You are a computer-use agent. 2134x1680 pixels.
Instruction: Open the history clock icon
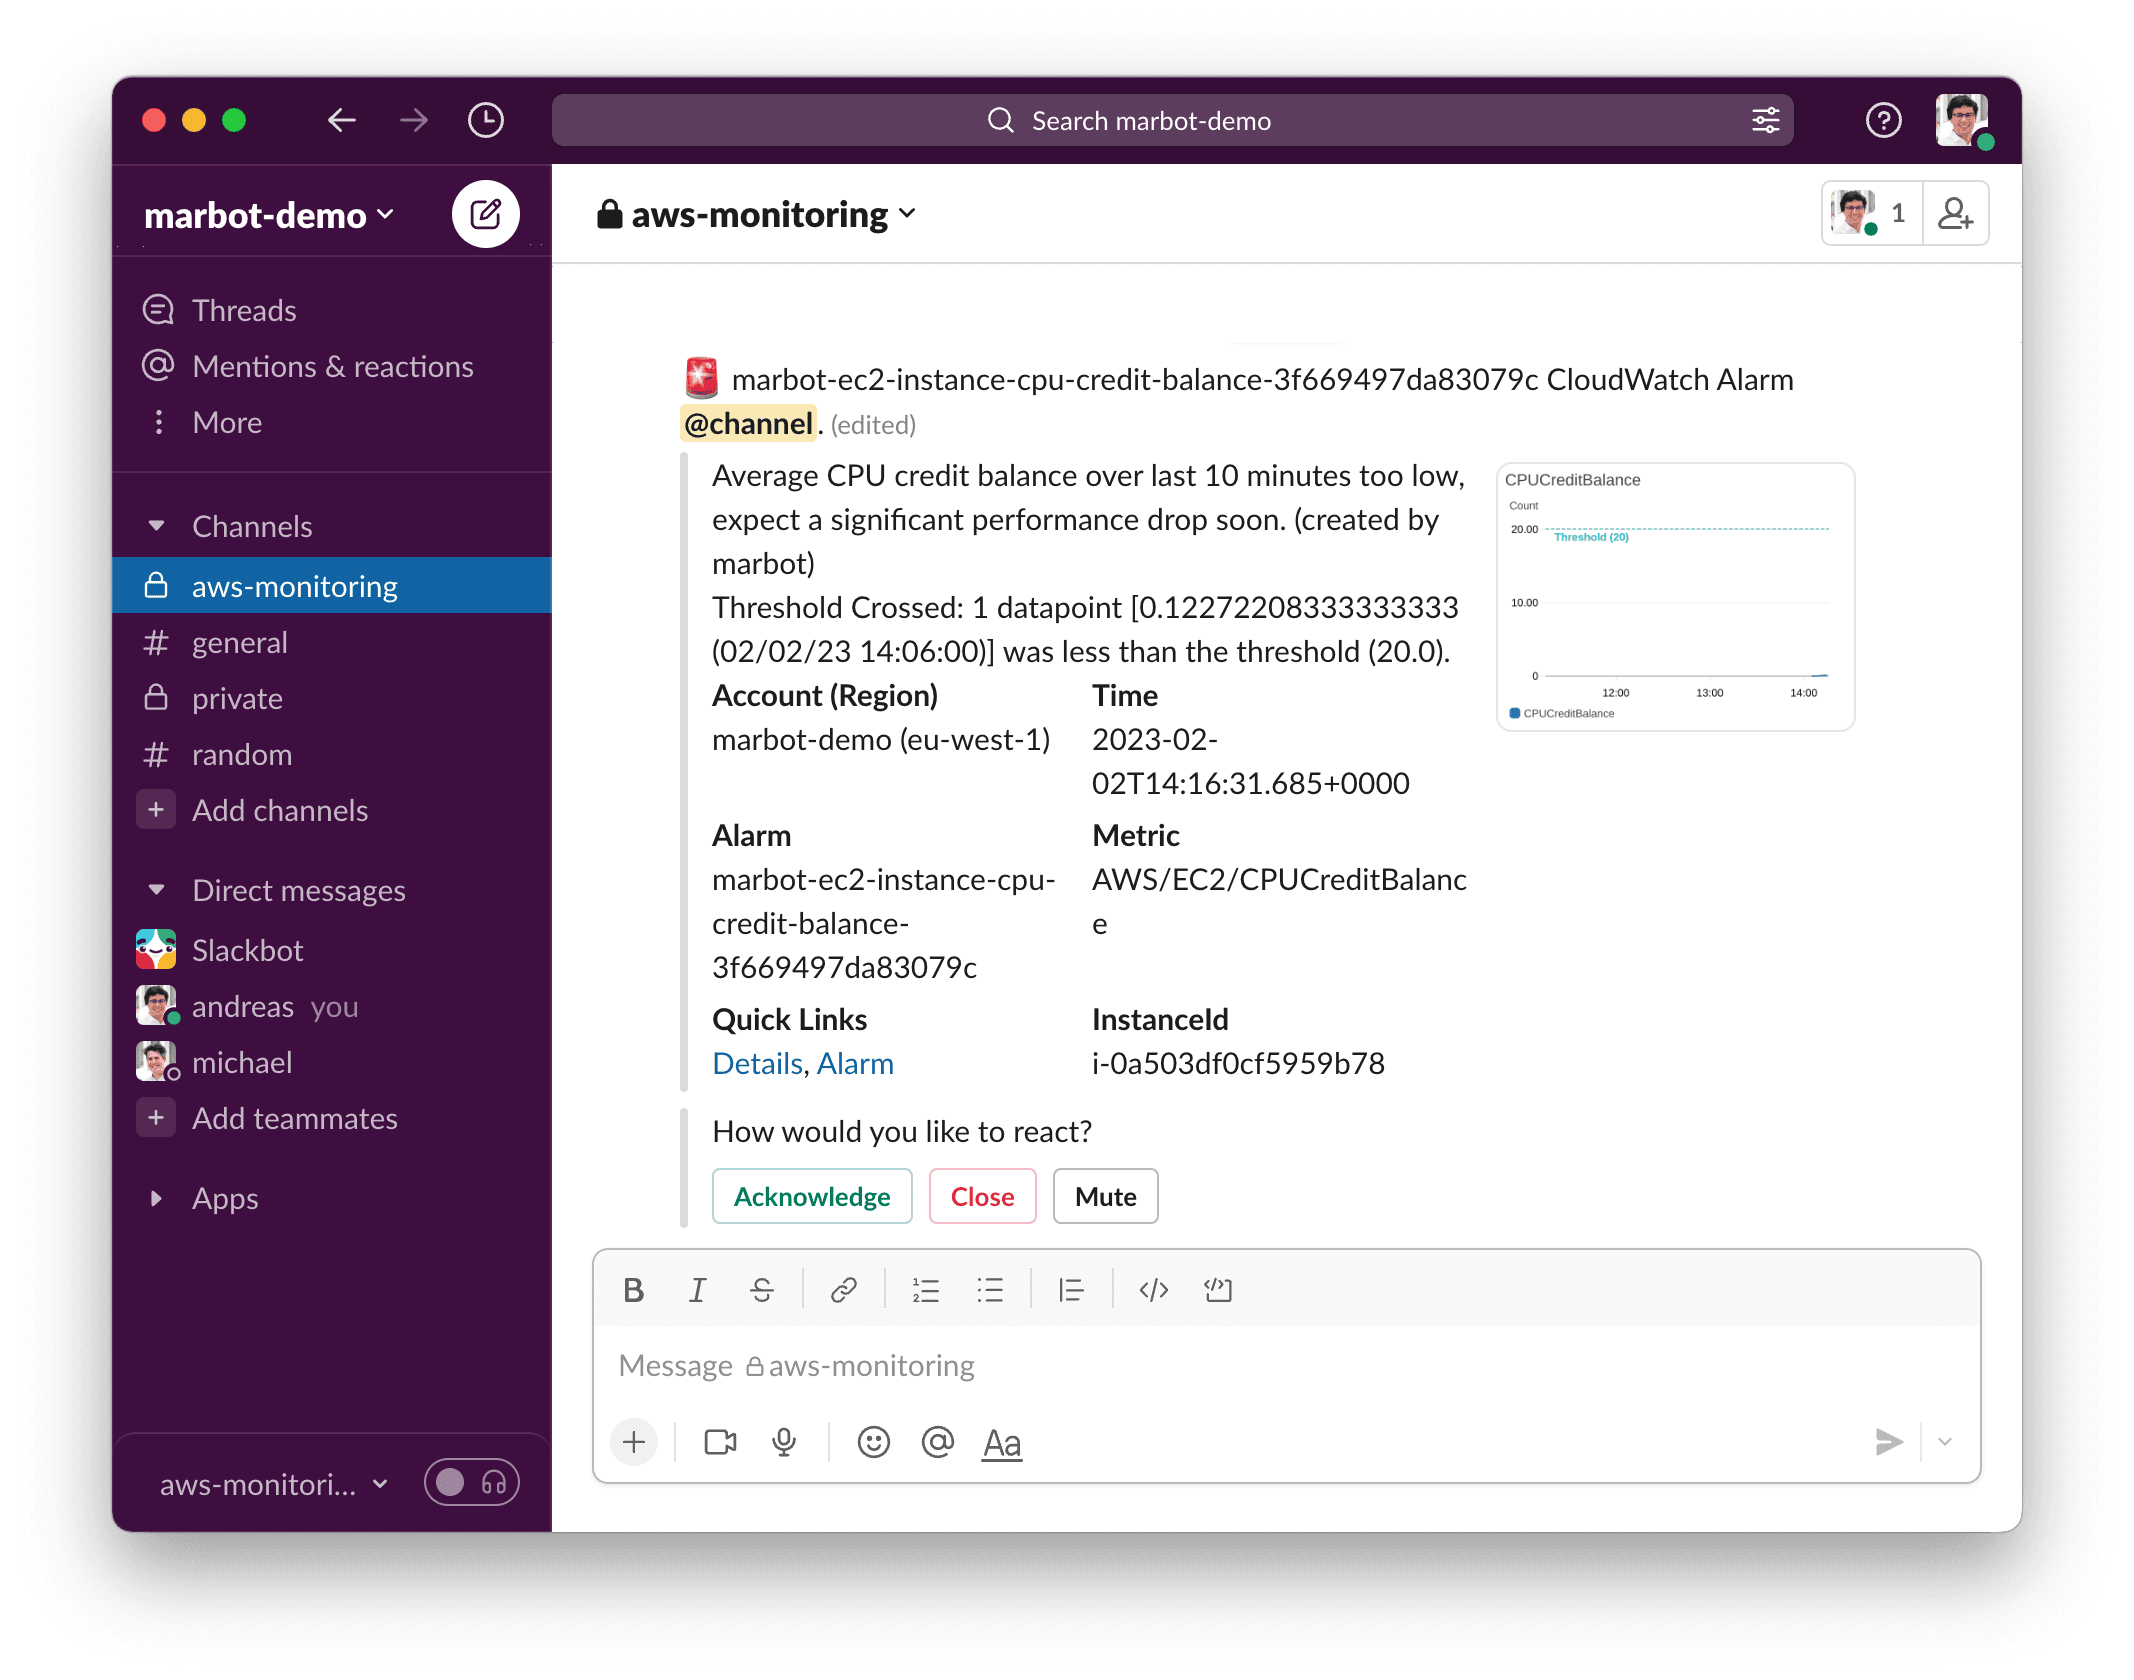[486, 121]
